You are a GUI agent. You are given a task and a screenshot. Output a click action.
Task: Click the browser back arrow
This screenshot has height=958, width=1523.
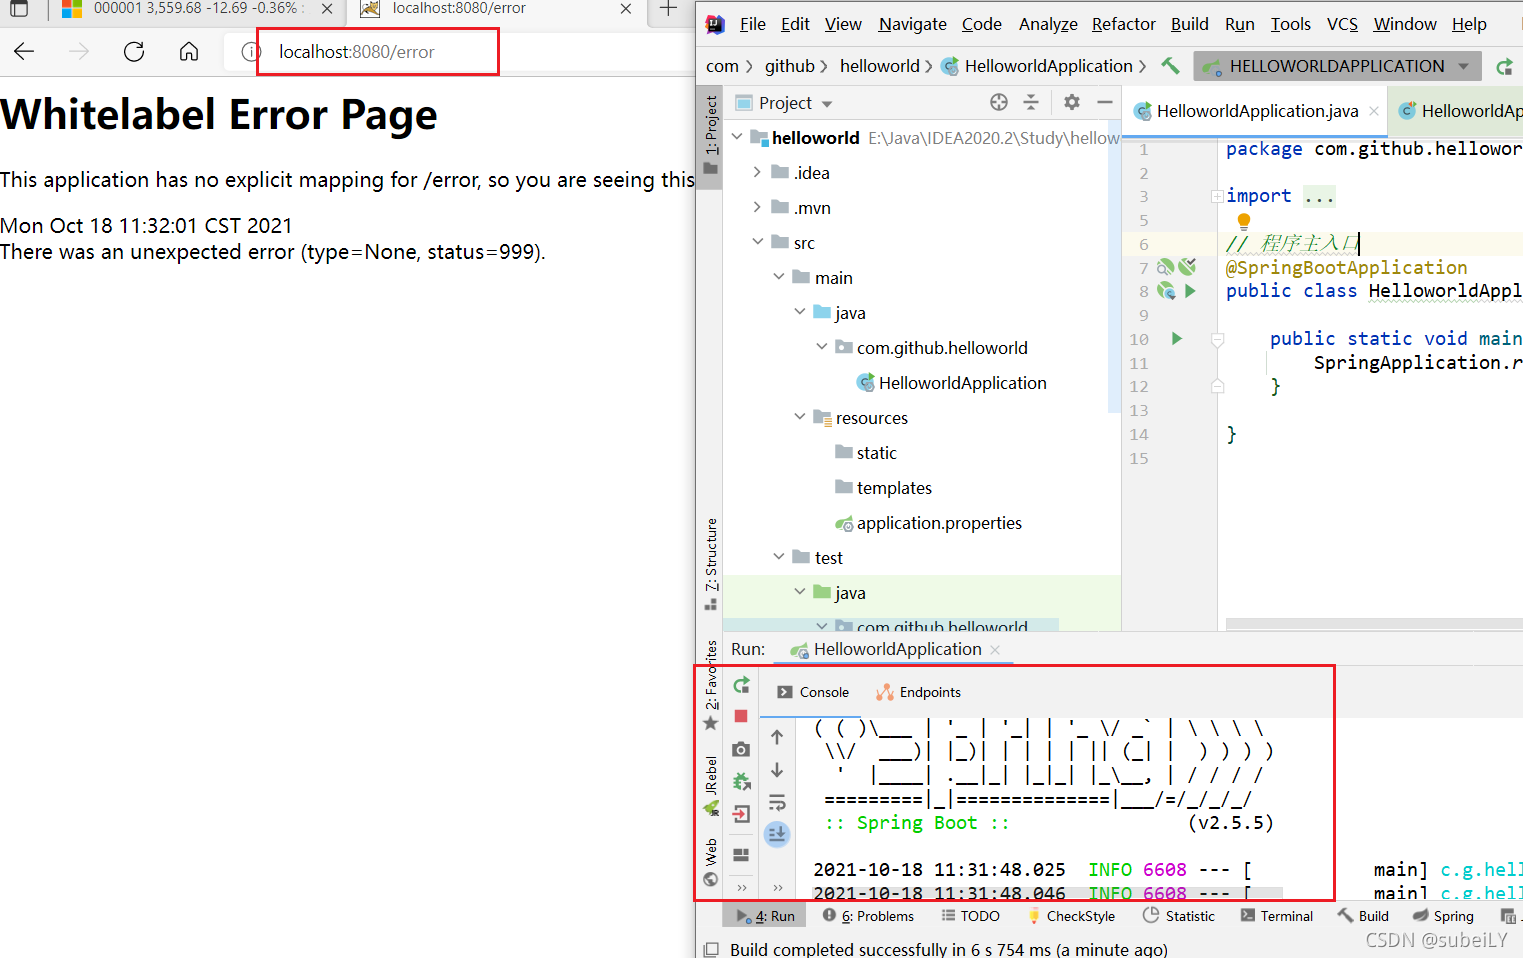[24, 51]
